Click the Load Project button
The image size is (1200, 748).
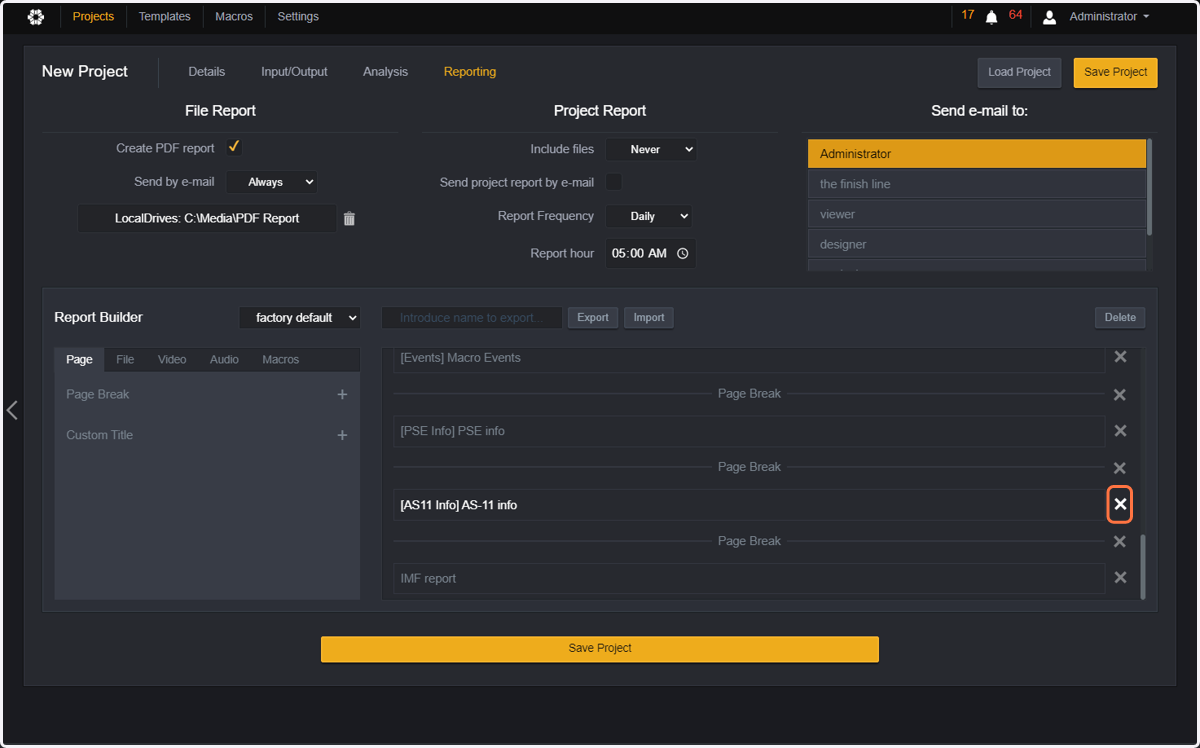pyautogui.click(x=1019, y=72)
